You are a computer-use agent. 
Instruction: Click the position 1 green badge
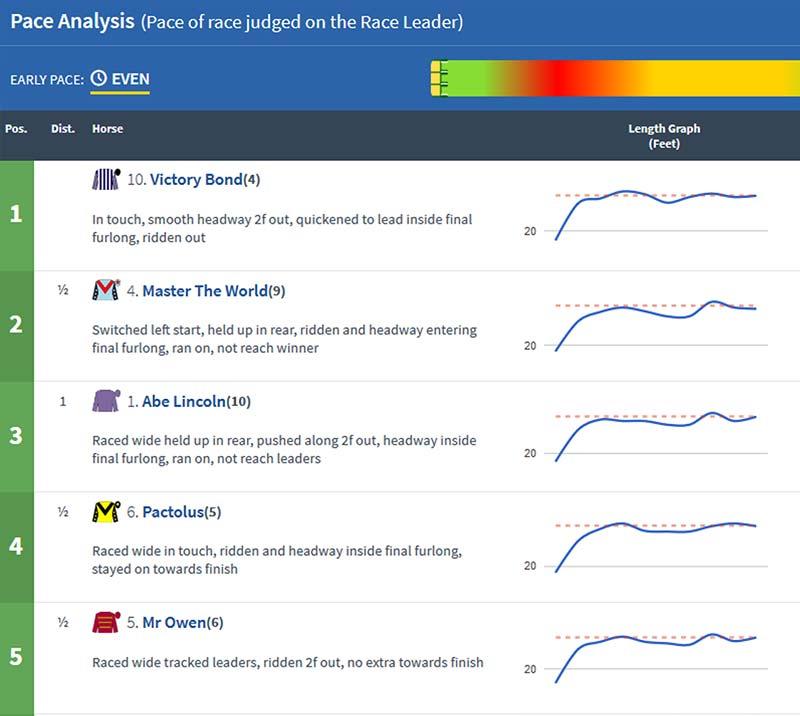tap(16, 214)
